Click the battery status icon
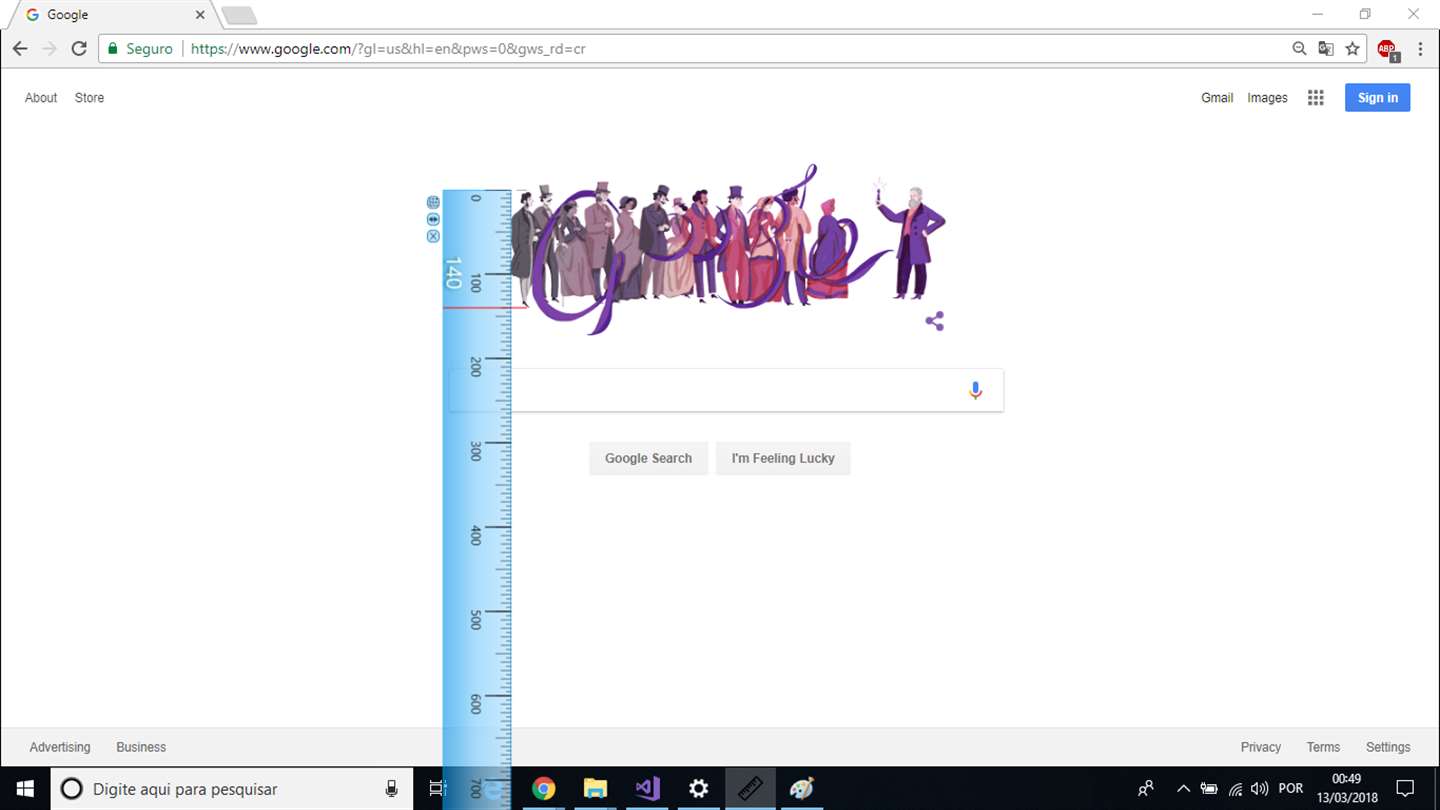Image resolution: width=1440 pixels, height=810 pixels. [1209, 789]
